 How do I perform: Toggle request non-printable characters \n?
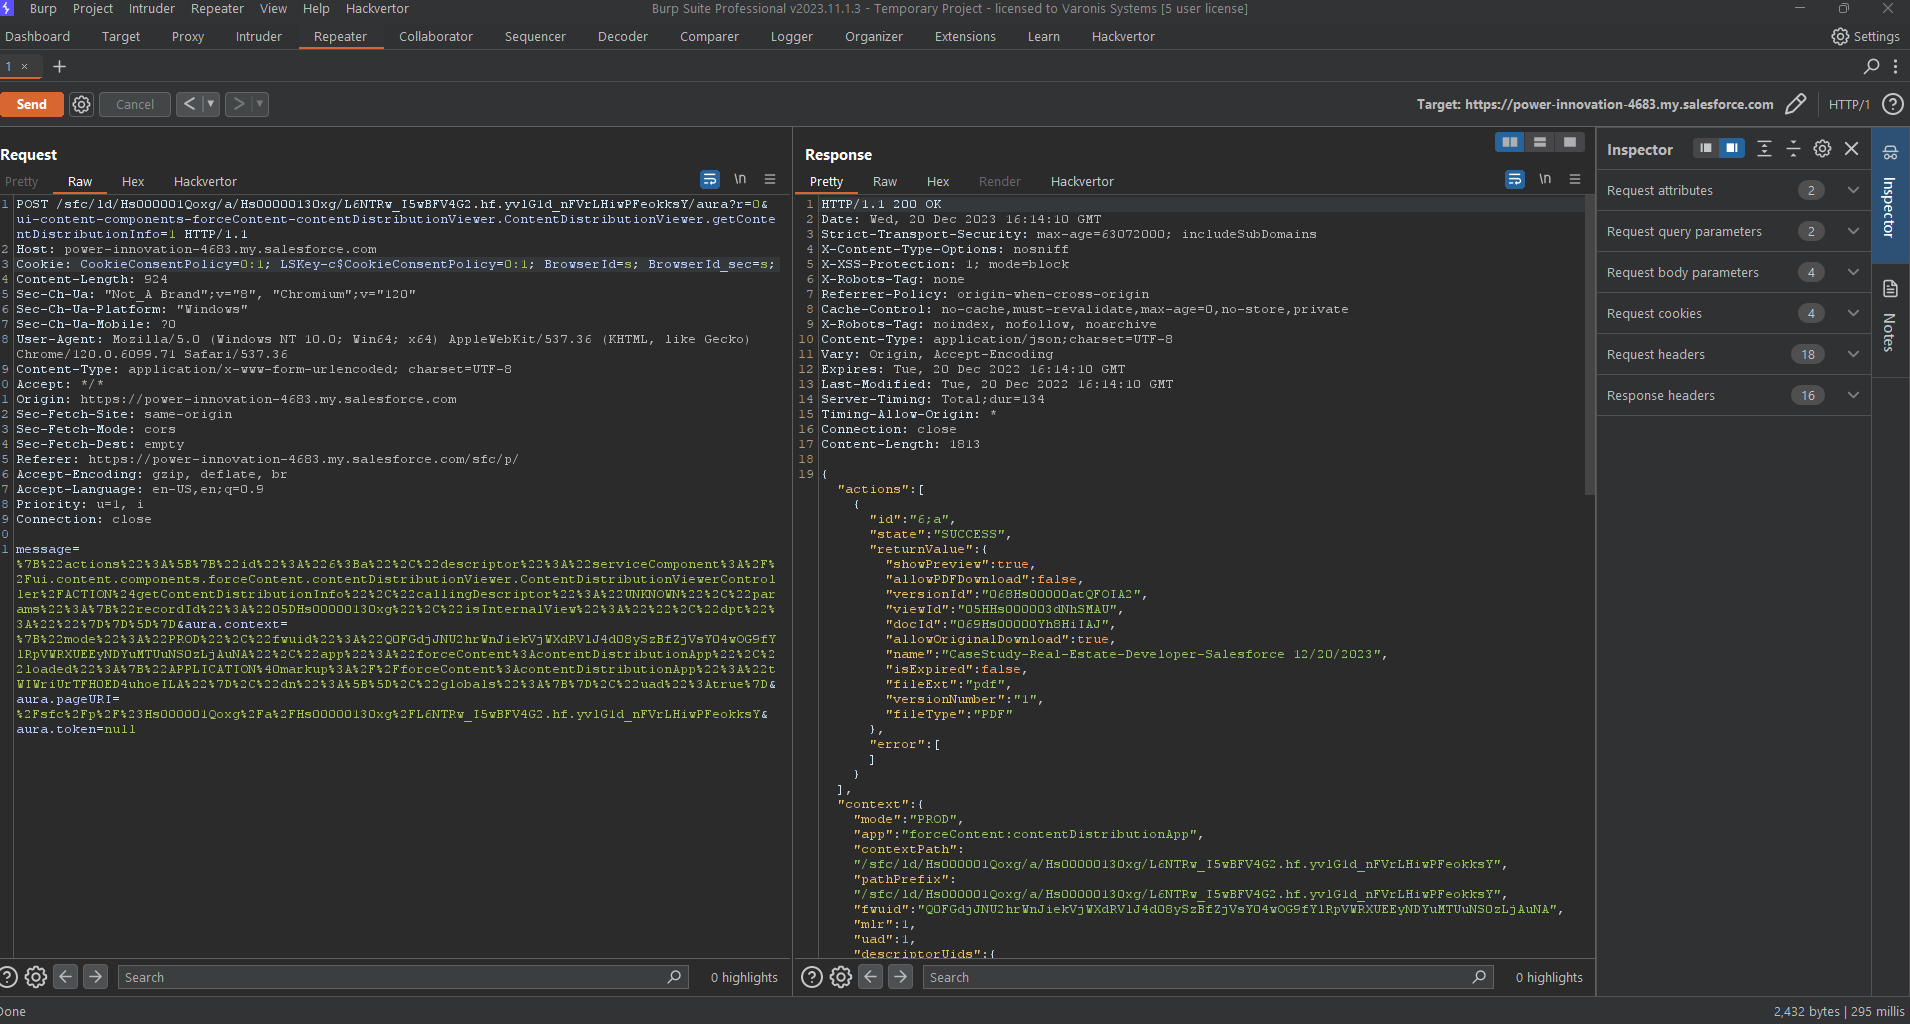tap(740, 179)
